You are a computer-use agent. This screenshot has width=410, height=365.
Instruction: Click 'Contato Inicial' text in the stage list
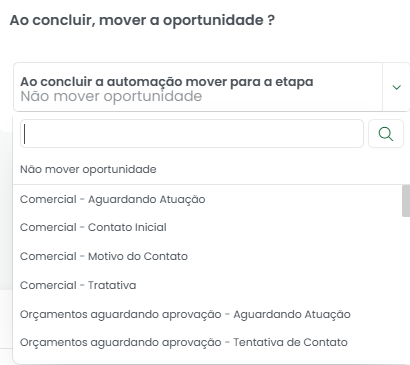127,227
